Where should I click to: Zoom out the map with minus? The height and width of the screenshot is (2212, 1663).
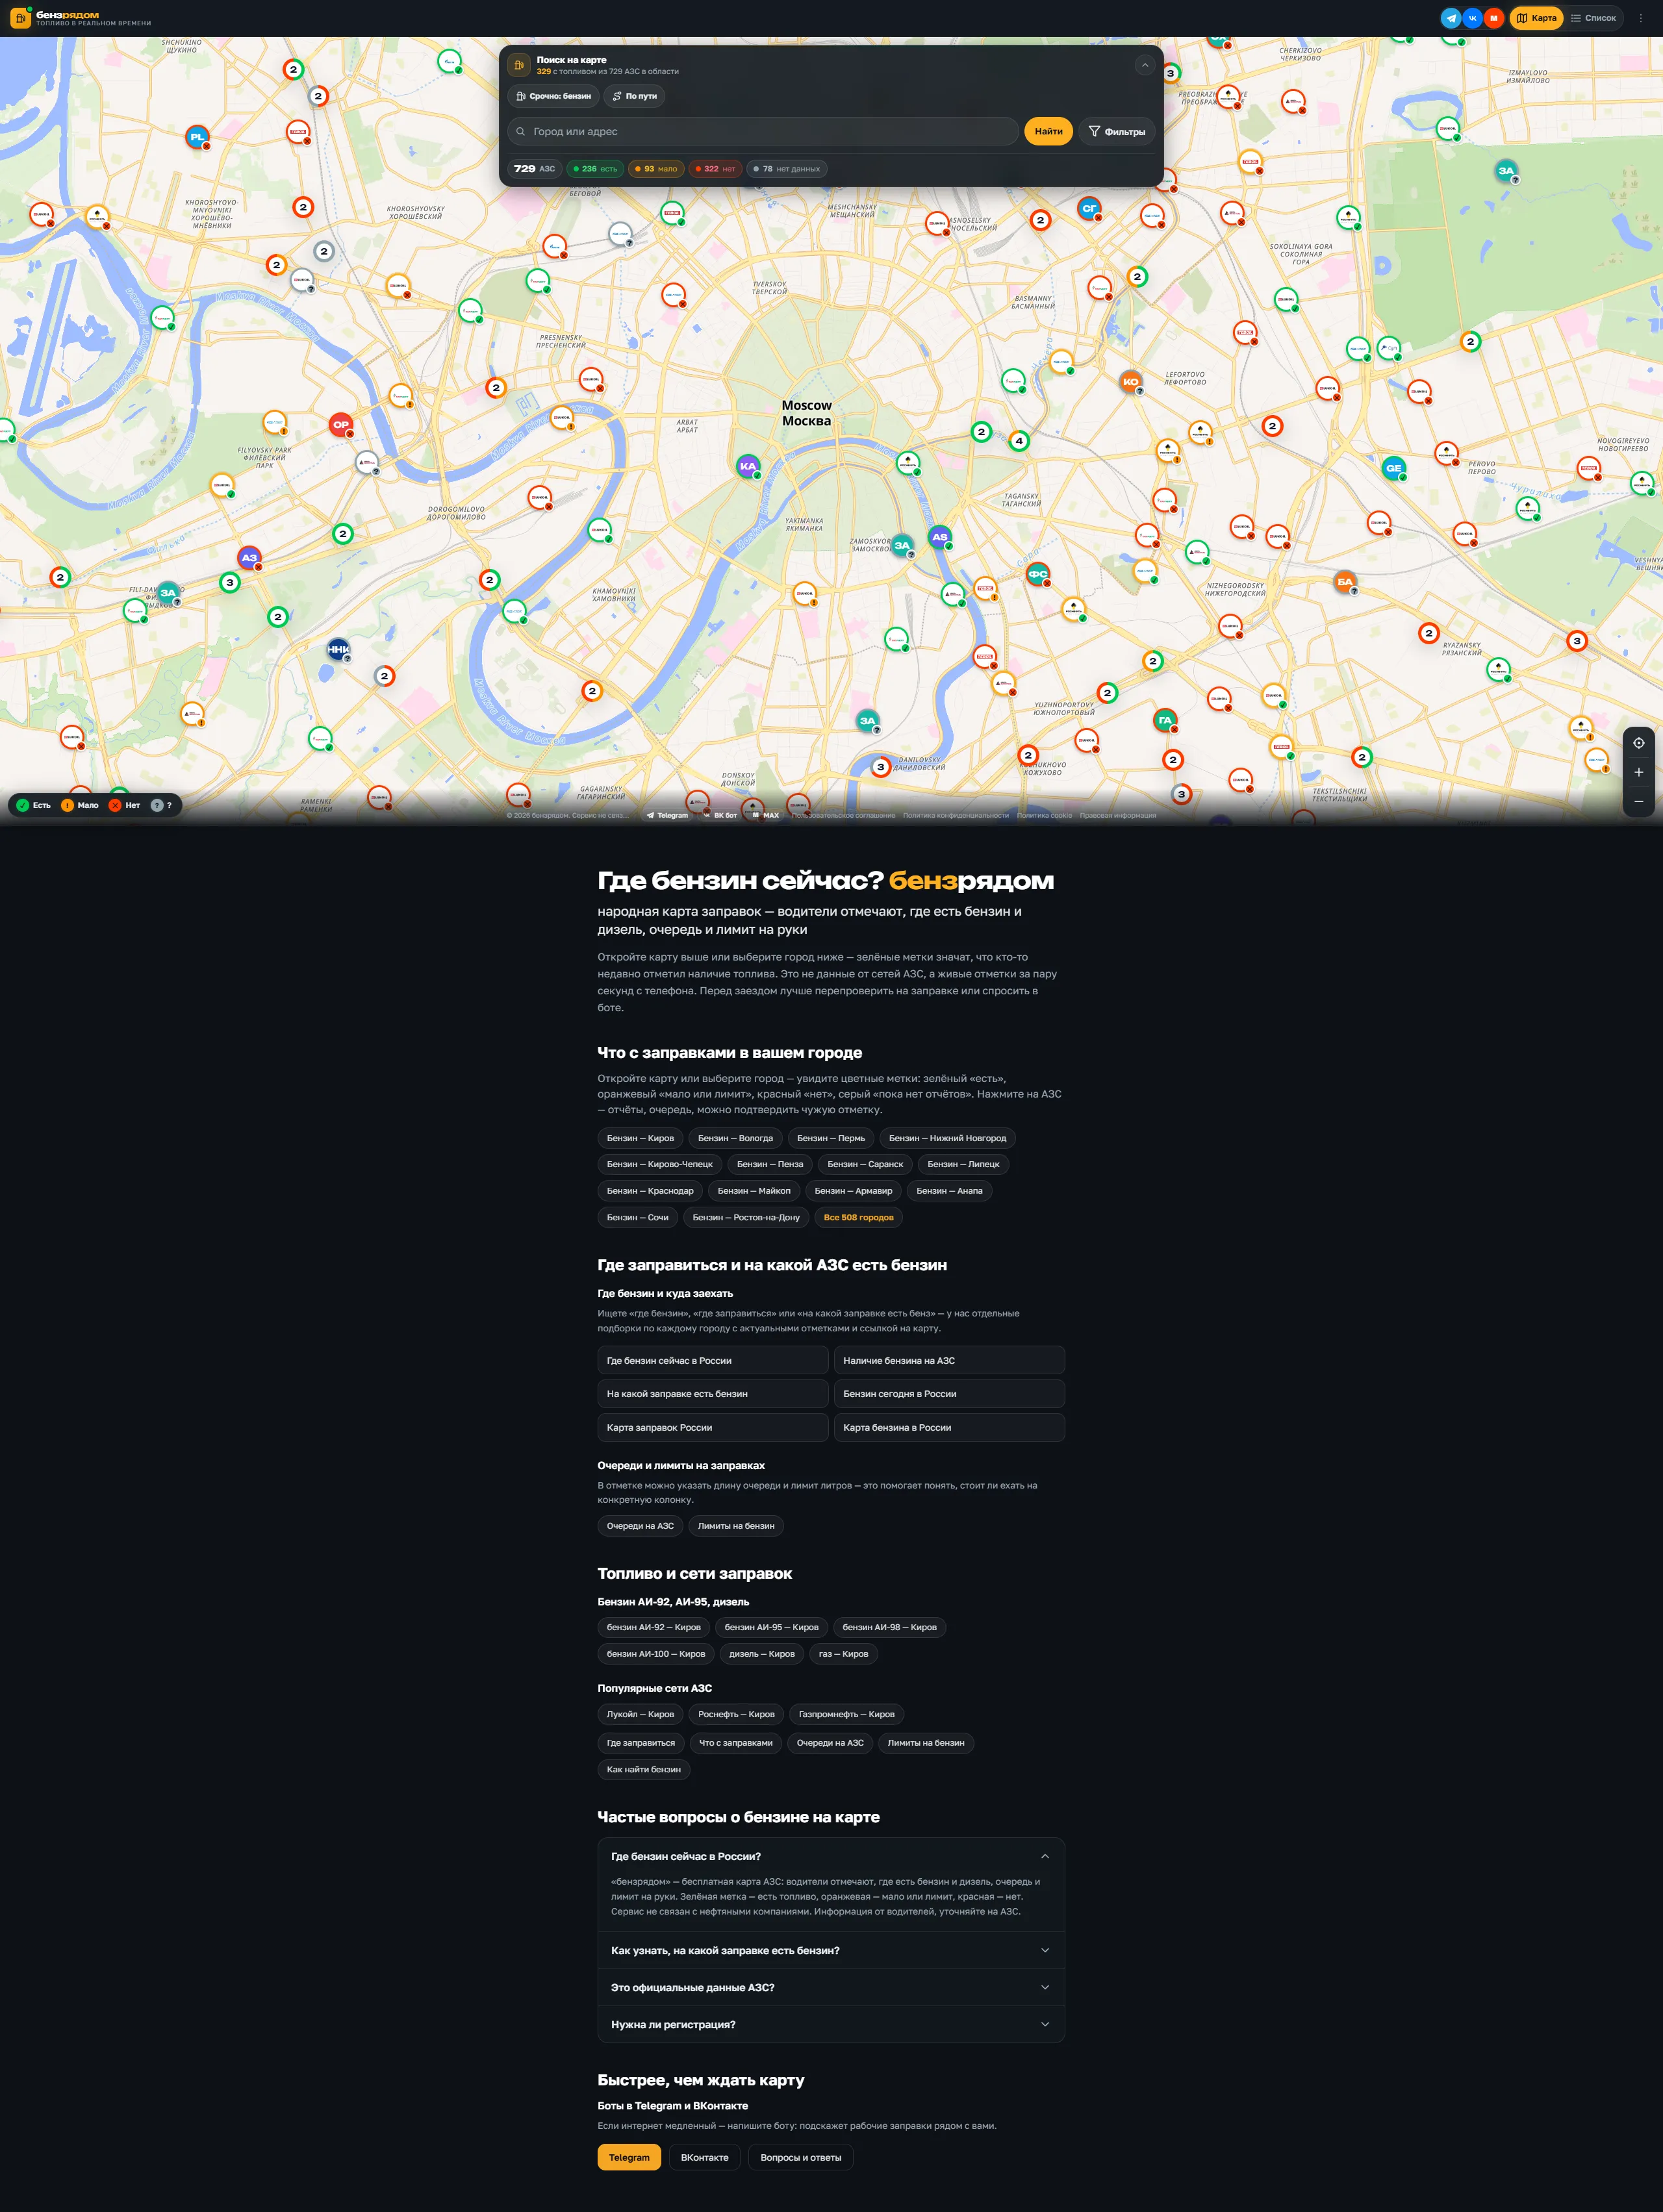pos(1638,801)
